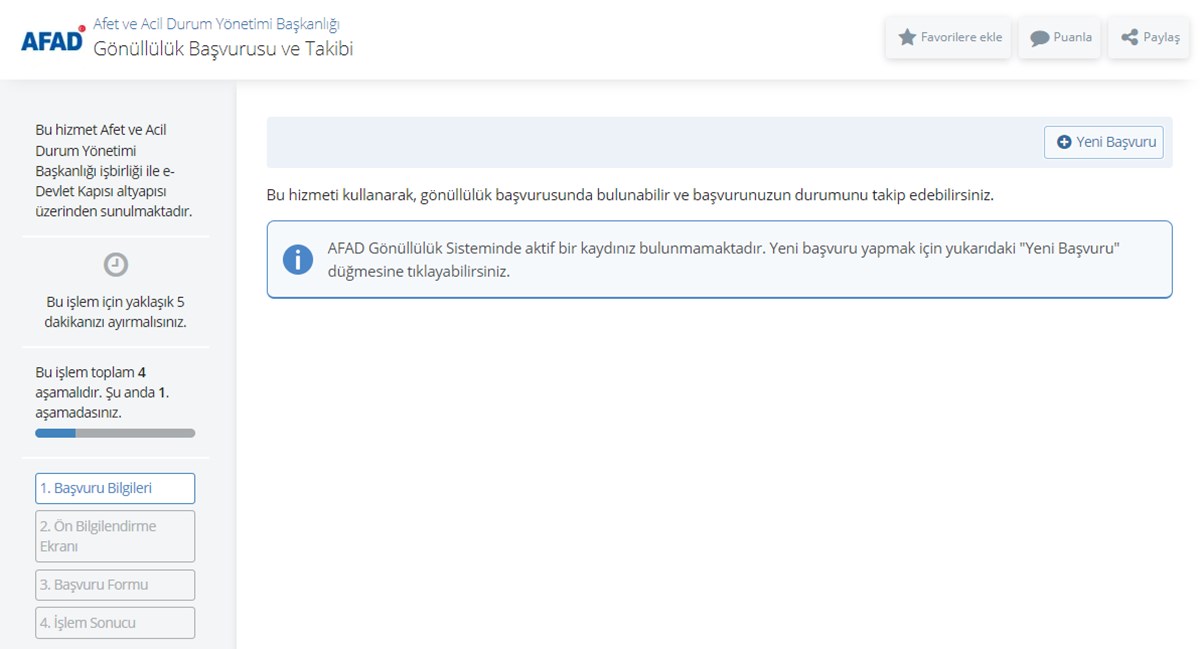
Task: Click the 'aktif bir kaydınız bulunmamaktadır' notice text
Action: click(722, 259)
